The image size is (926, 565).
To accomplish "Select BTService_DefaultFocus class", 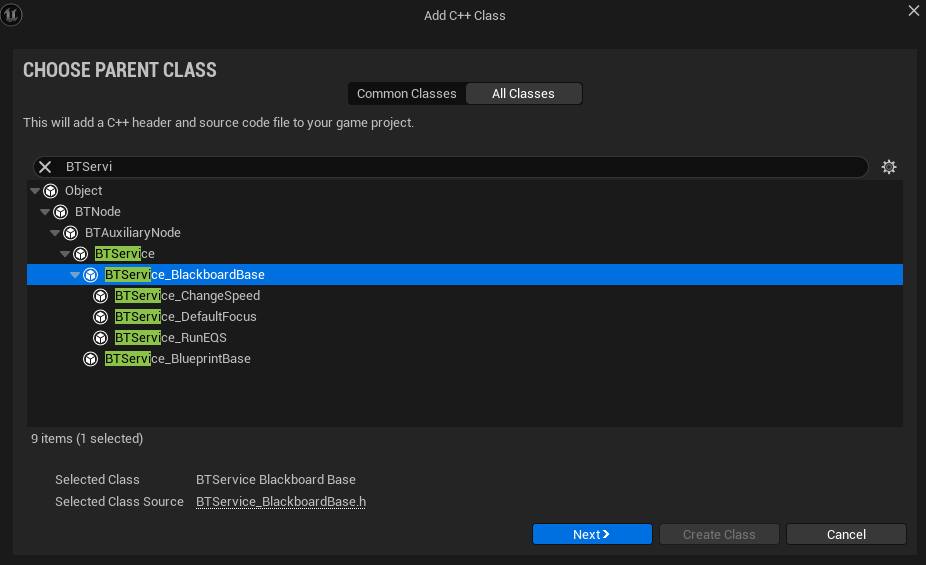I will tap(465, 317).
